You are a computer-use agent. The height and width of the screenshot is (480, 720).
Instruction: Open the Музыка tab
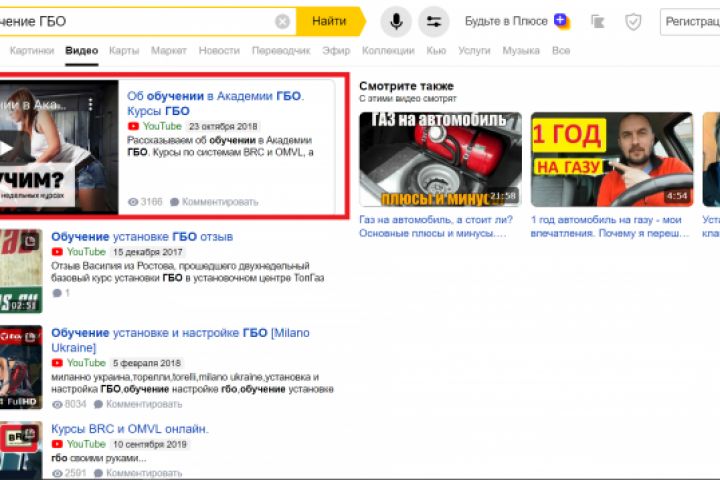coord(521,51)
